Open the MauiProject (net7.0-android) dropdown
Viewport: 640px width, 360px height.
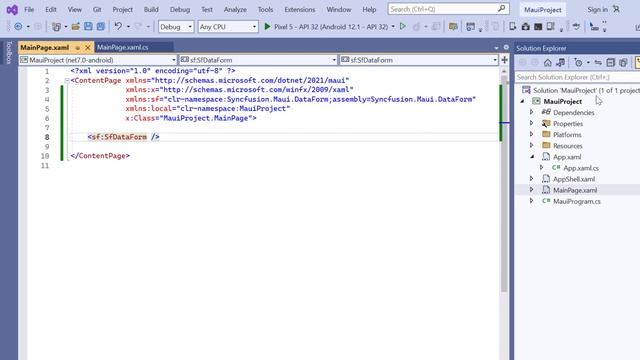(x=98, y=60)
